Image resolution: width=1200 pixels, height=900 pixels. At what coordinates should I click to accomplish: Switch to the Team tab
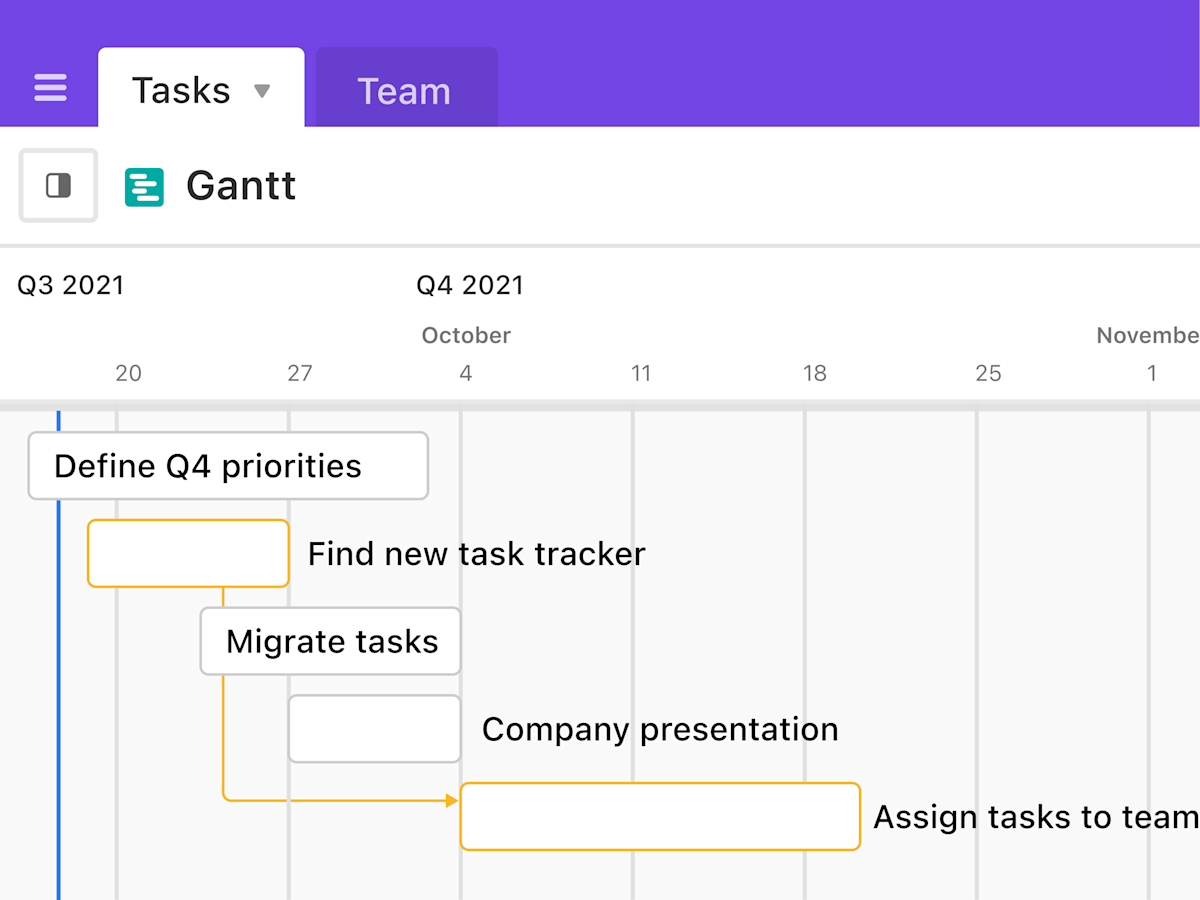(x=406, y=91)
